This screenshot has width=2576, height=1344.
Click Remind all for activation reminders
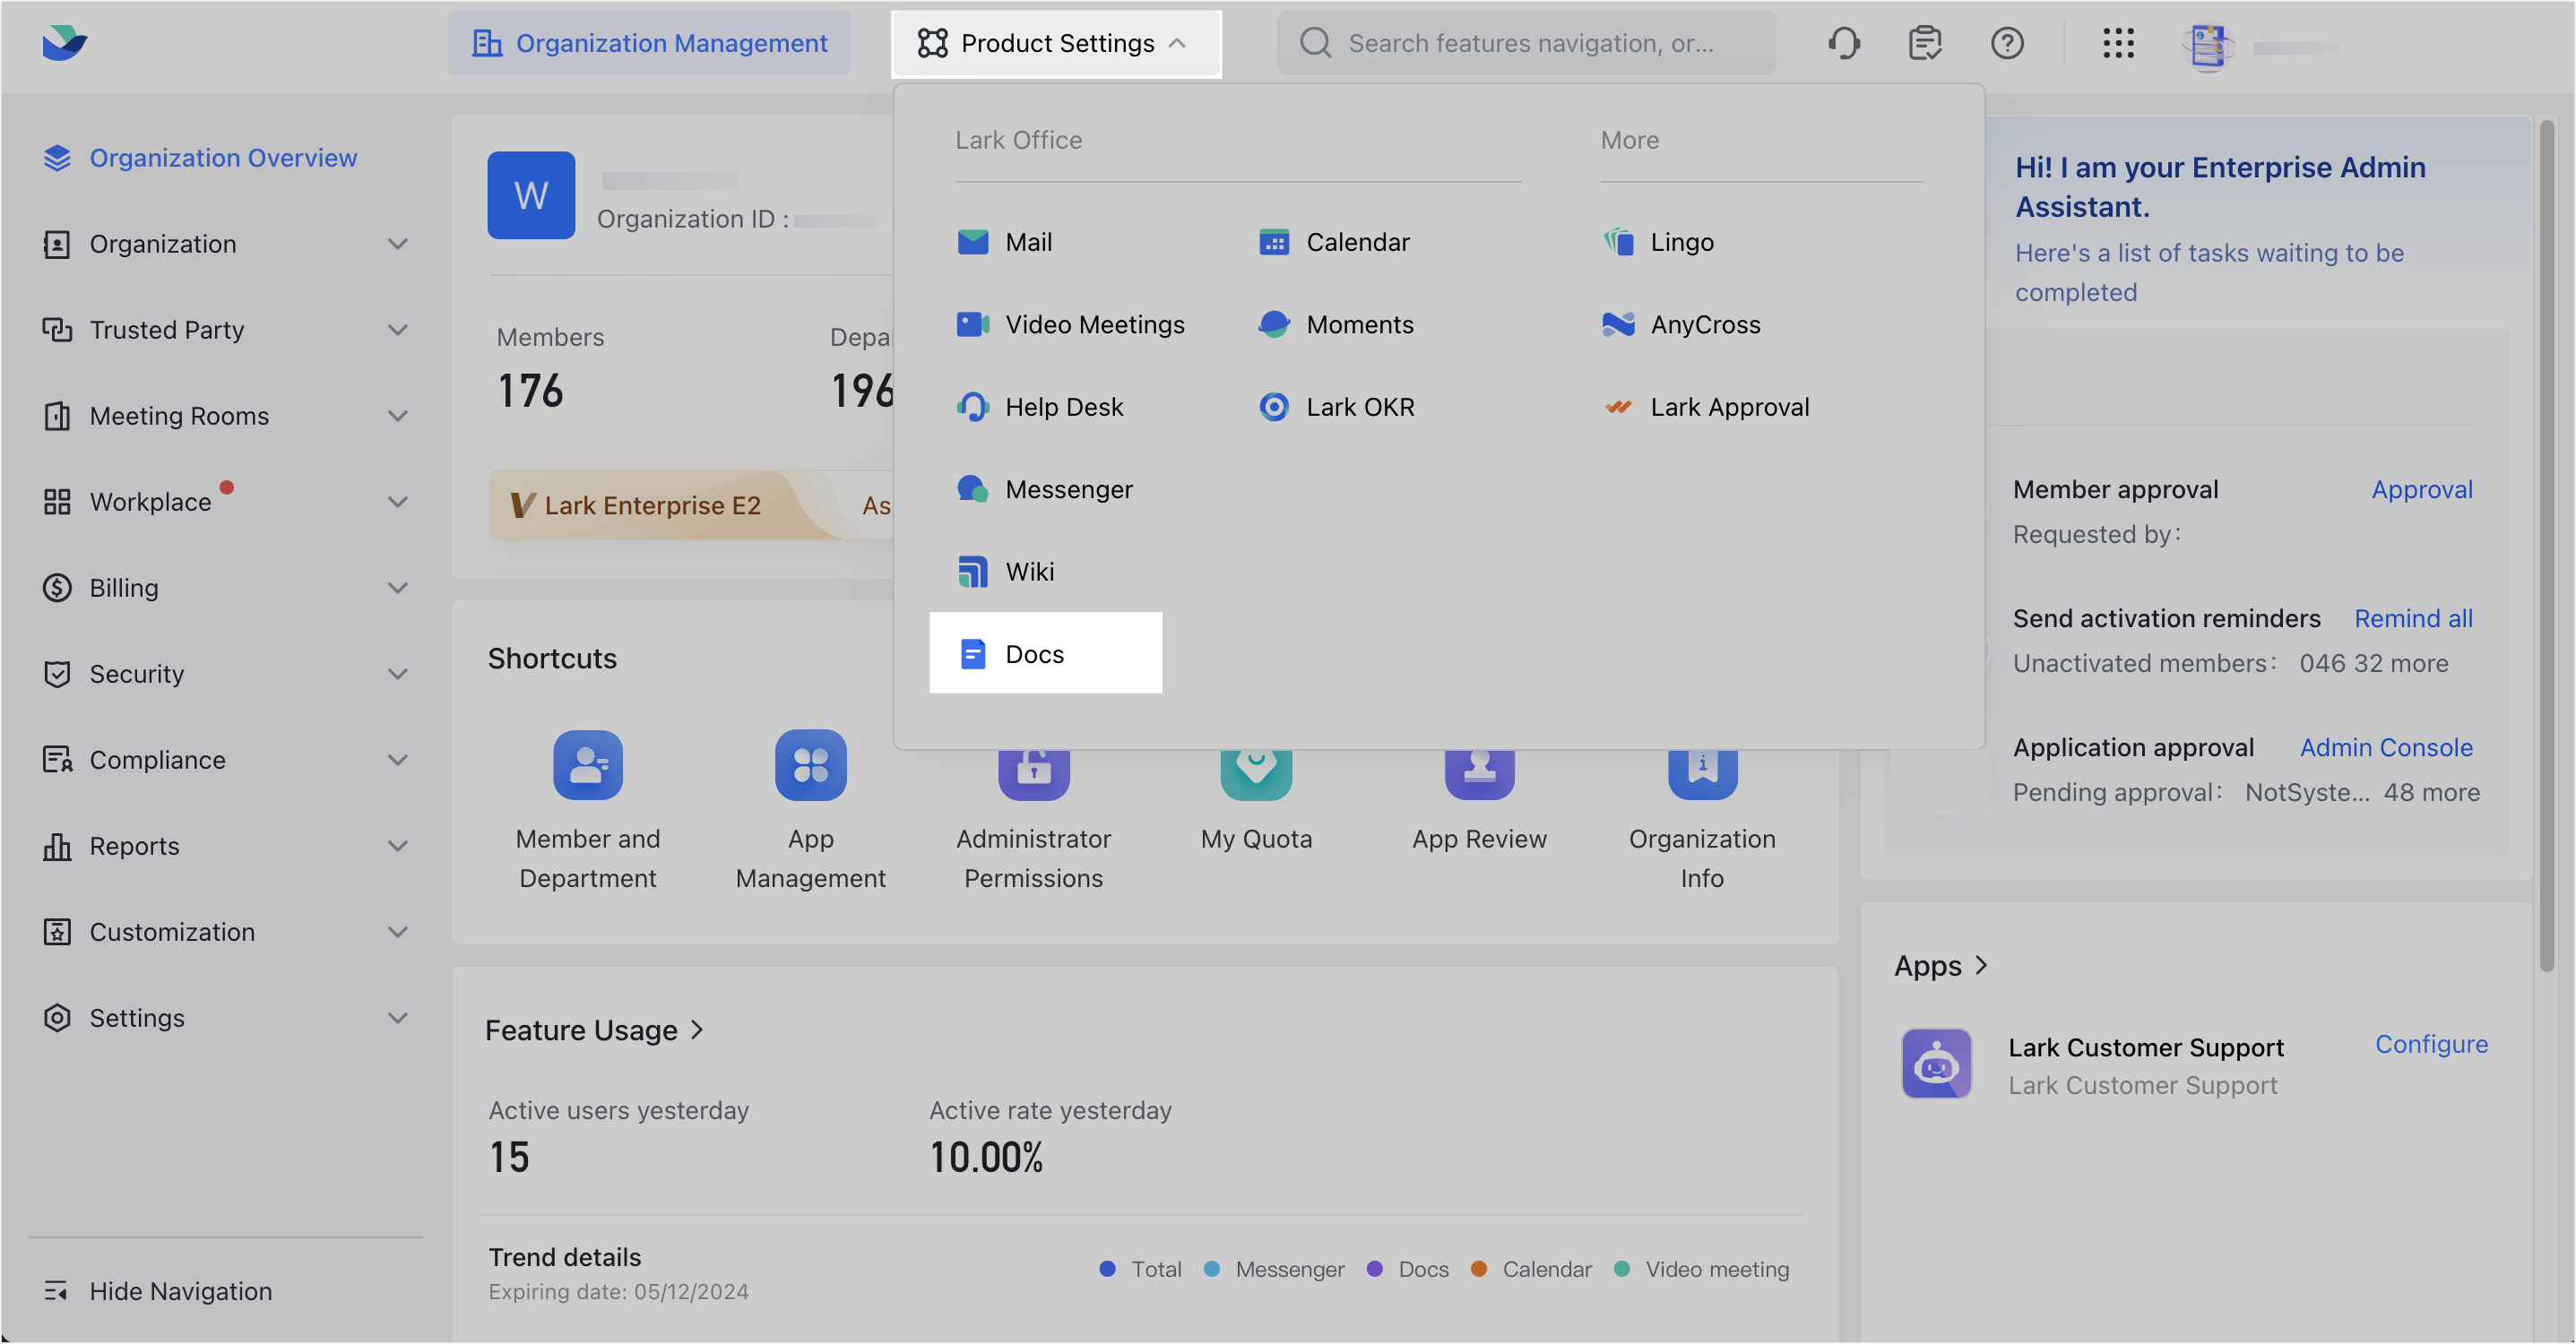(x=2413, y=618)
